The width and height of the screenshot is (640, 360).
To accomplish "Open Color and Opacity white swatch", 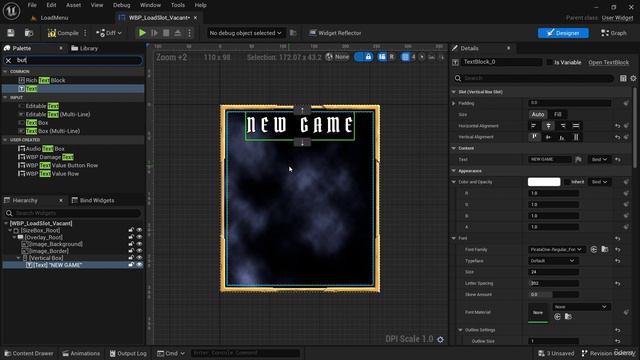I will (x=544, y=182).
